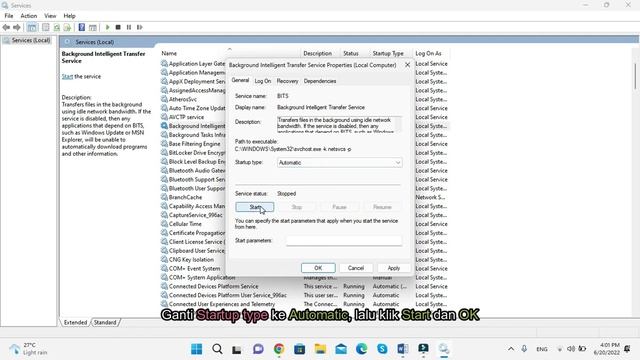Select the AVCTP service row

point(186,117)
